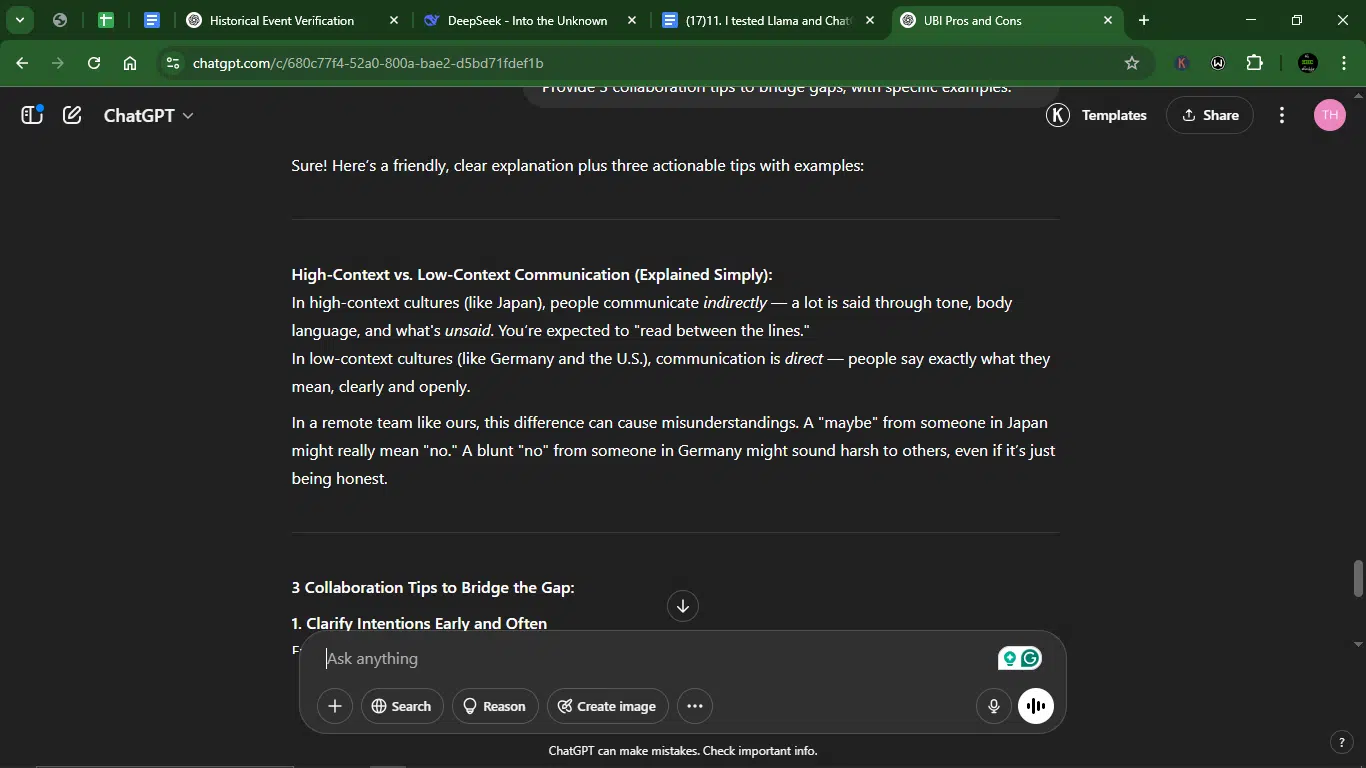Open the pinned Google Sheets tab

pos(105,20)
